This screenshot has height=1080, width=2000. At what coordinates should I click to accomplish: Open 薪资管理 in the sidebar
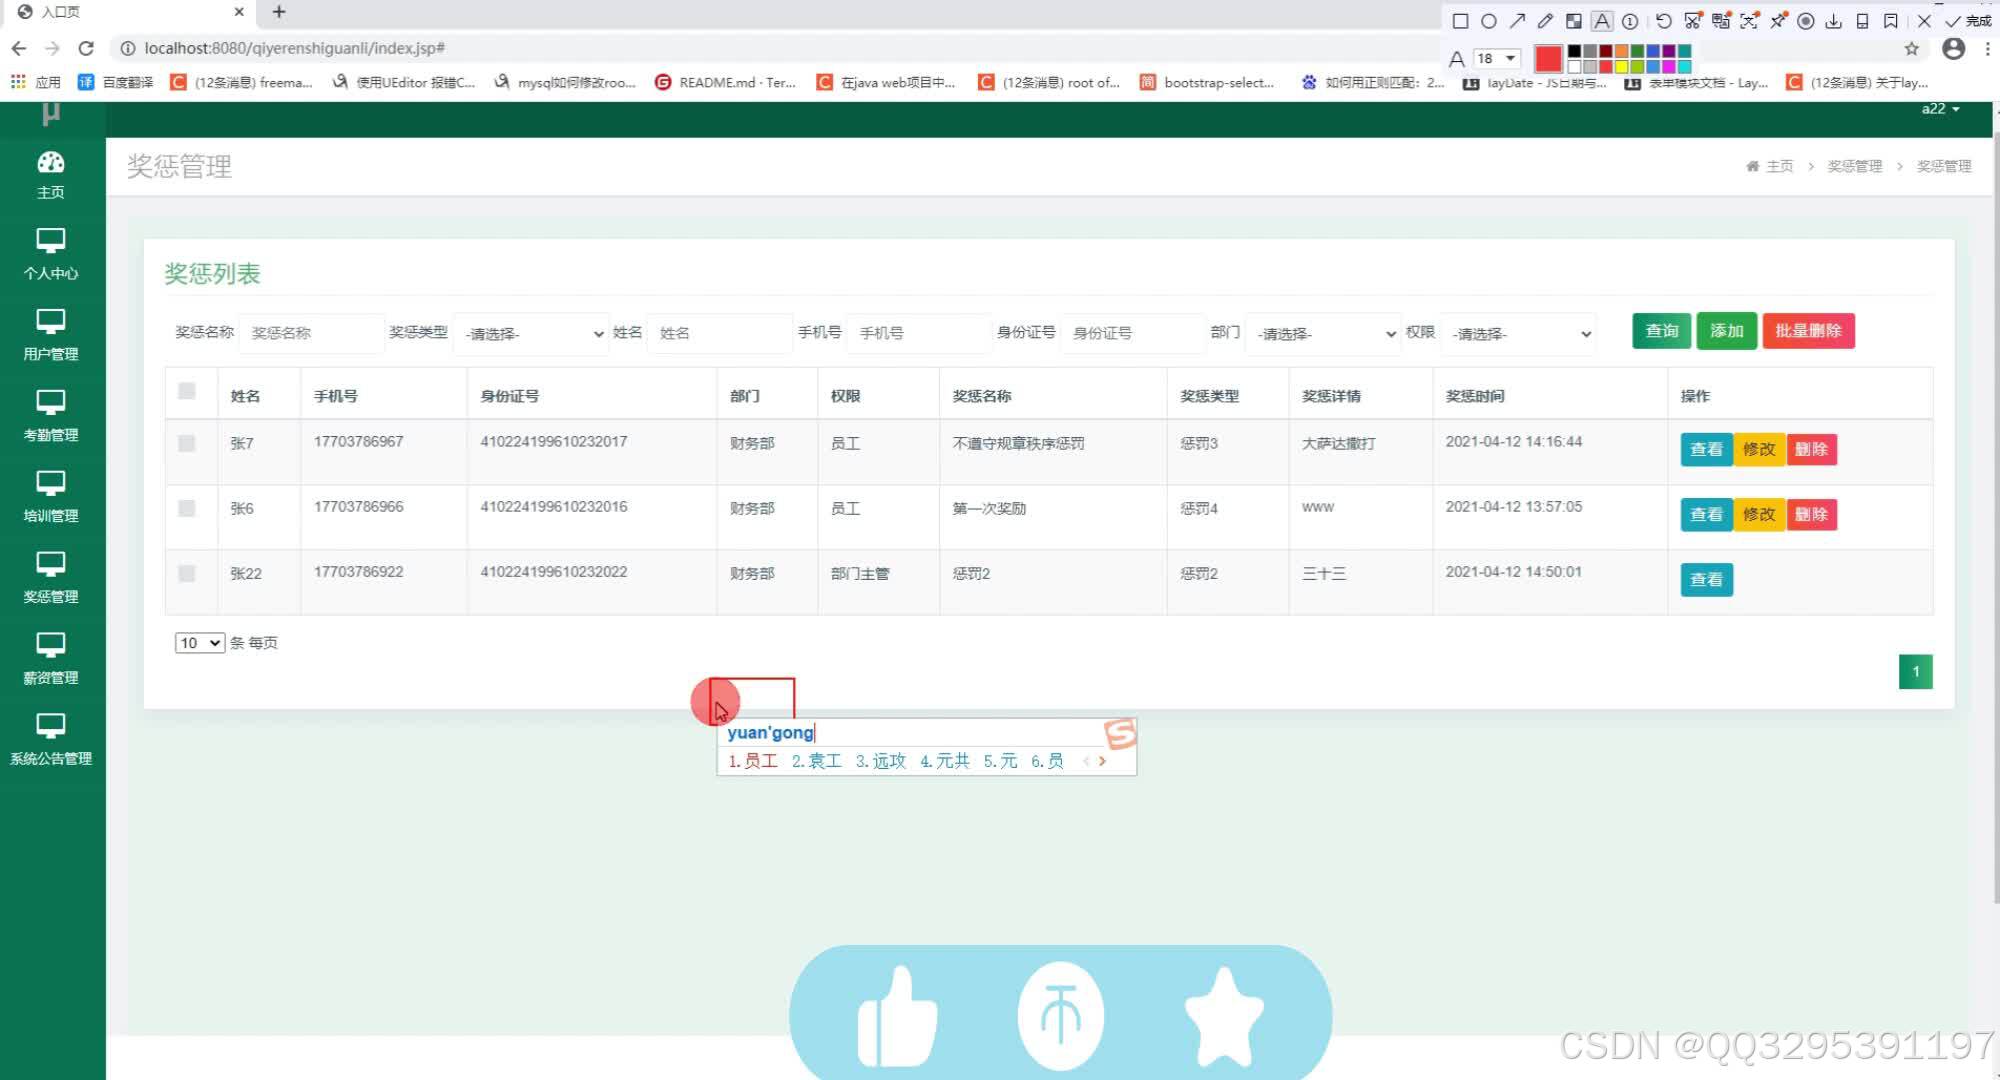51,659
